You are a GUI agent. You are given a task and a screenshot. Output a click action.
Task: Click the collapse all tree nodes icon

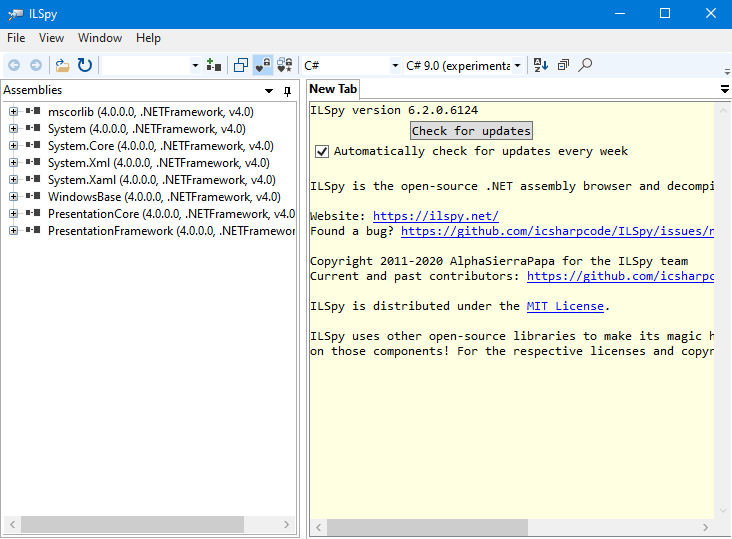[x=563, y=65]
